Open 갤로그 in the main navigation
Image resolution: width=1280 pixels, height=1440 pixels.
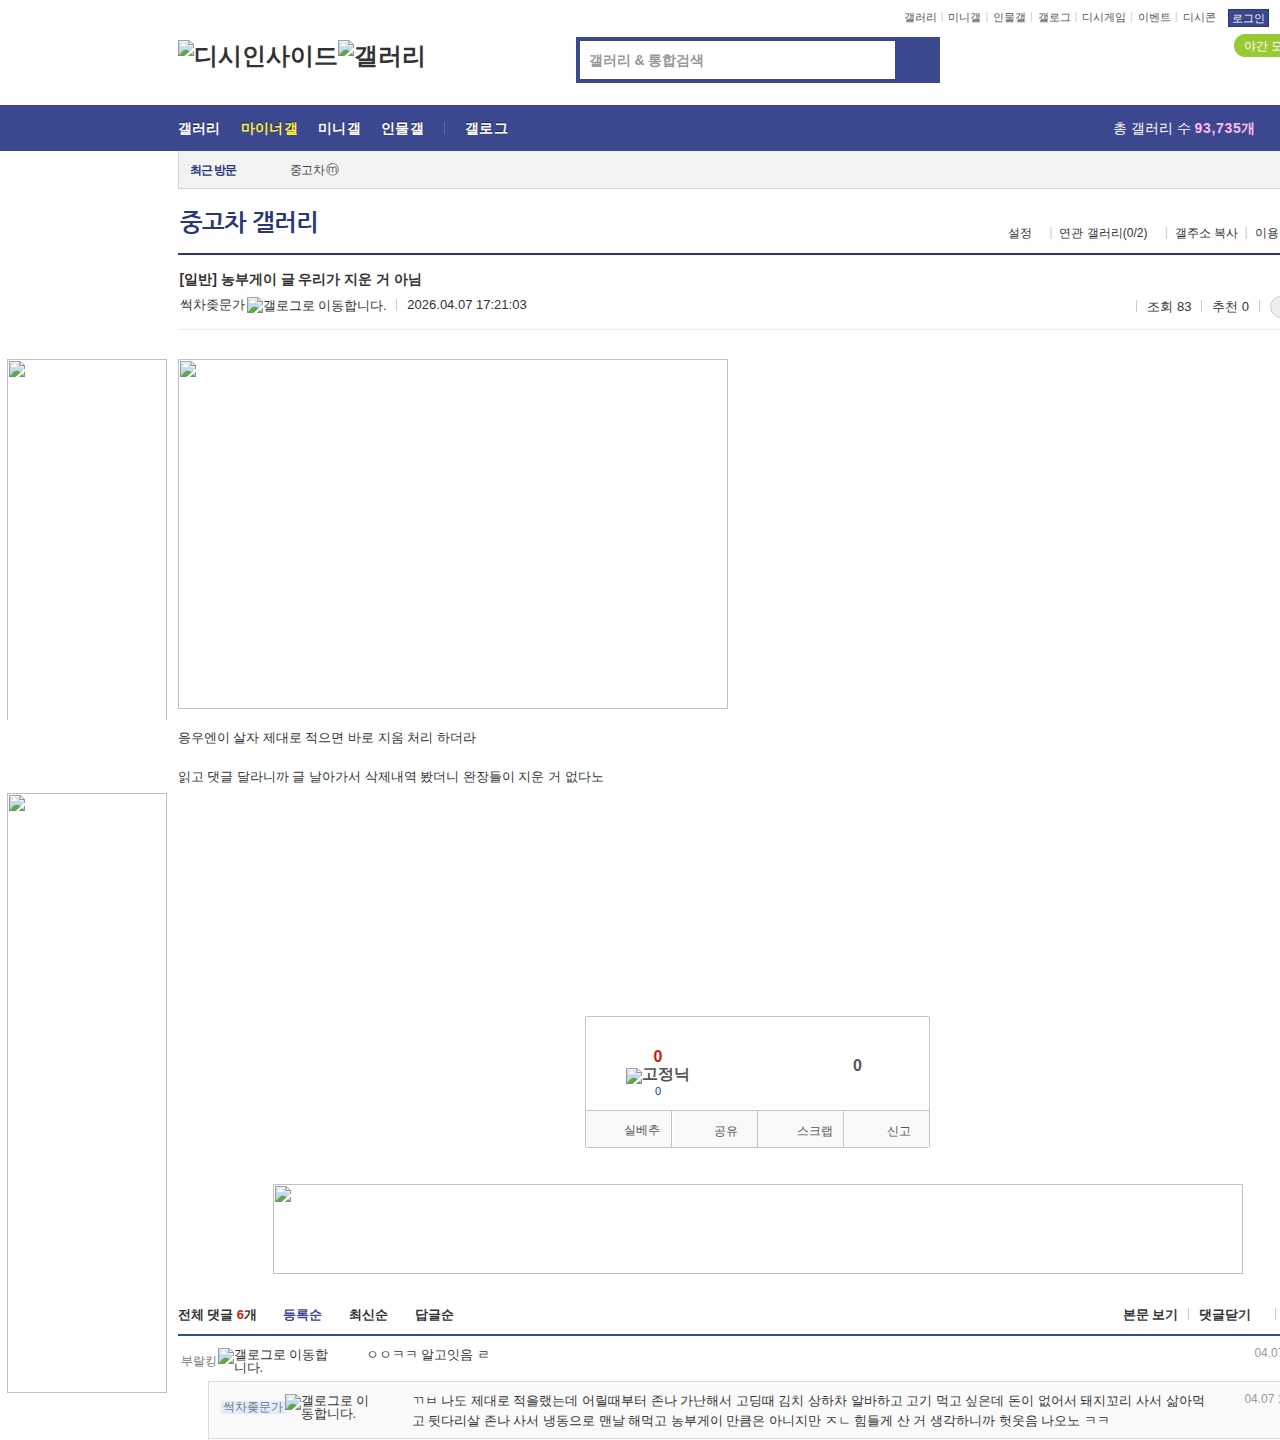(486, 129)
